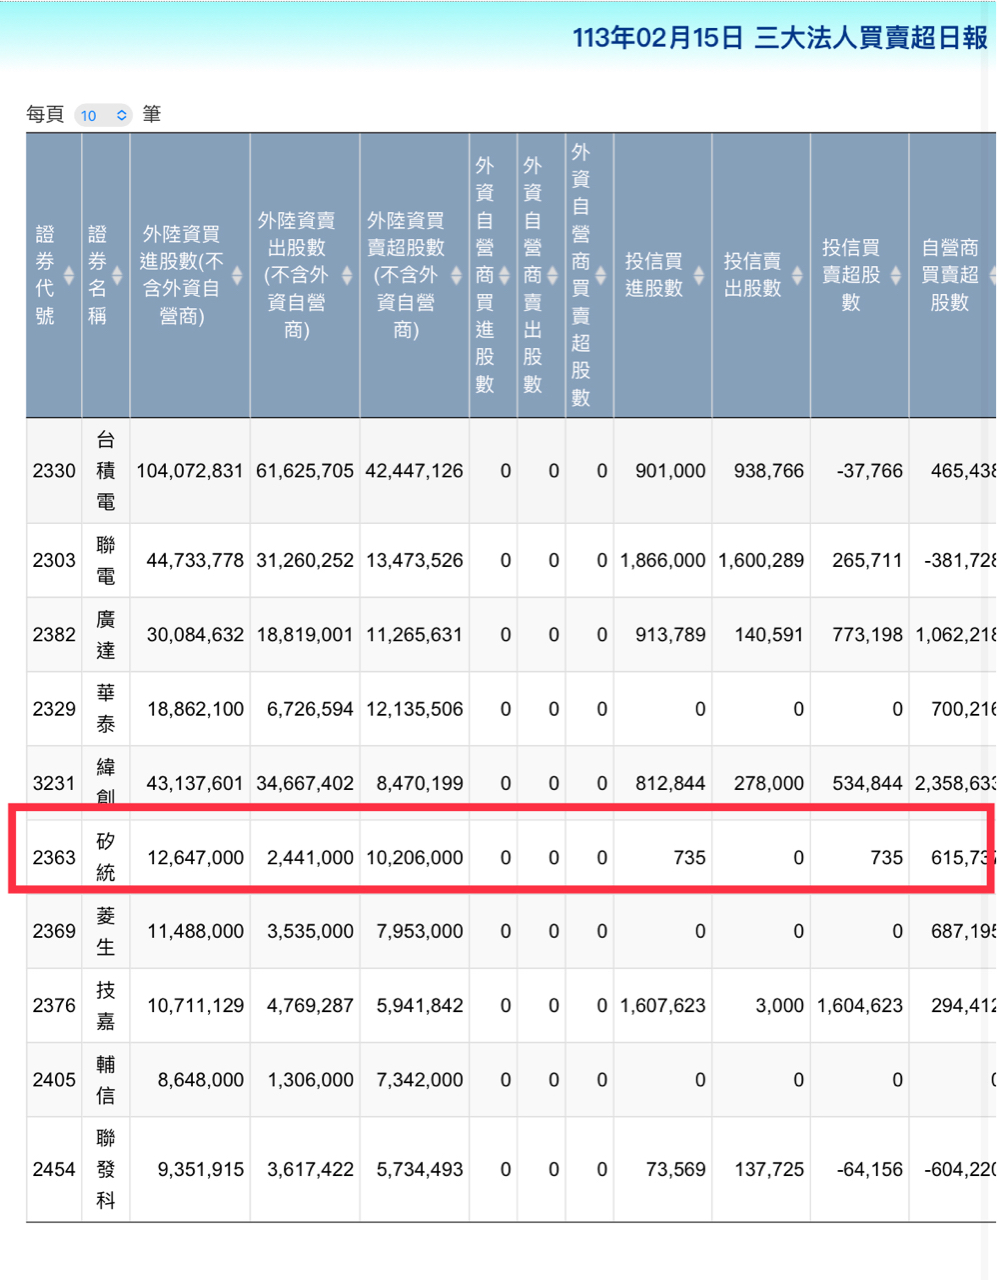Select stock name 台積電 cell
Image resolution: width=997 pixels, height=1280 pixels.
(x=106, y=471)
